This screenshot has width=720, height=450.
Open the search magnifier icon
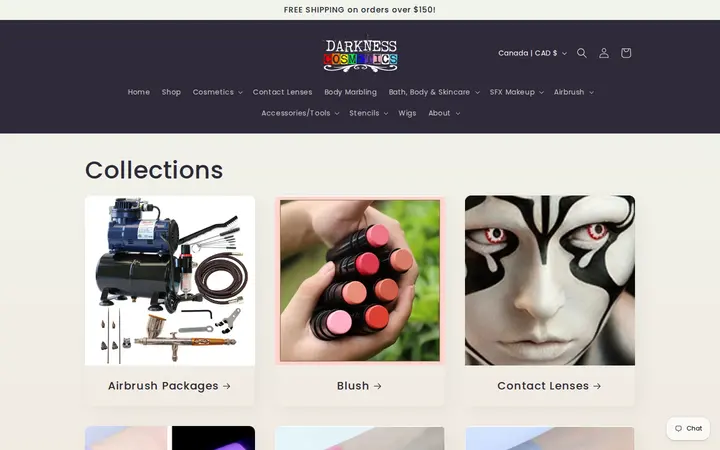click(582, 53)
